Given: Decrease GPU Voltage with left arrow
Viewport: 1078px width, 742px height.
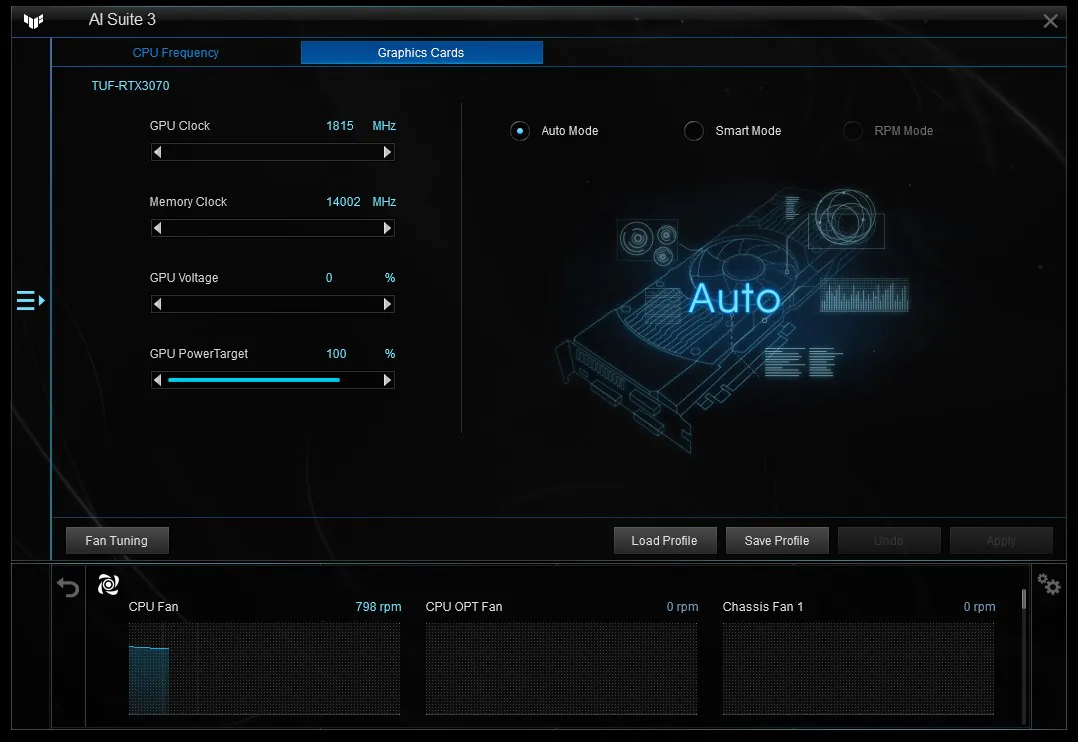Looking at the screenshot, I should 157,304.
